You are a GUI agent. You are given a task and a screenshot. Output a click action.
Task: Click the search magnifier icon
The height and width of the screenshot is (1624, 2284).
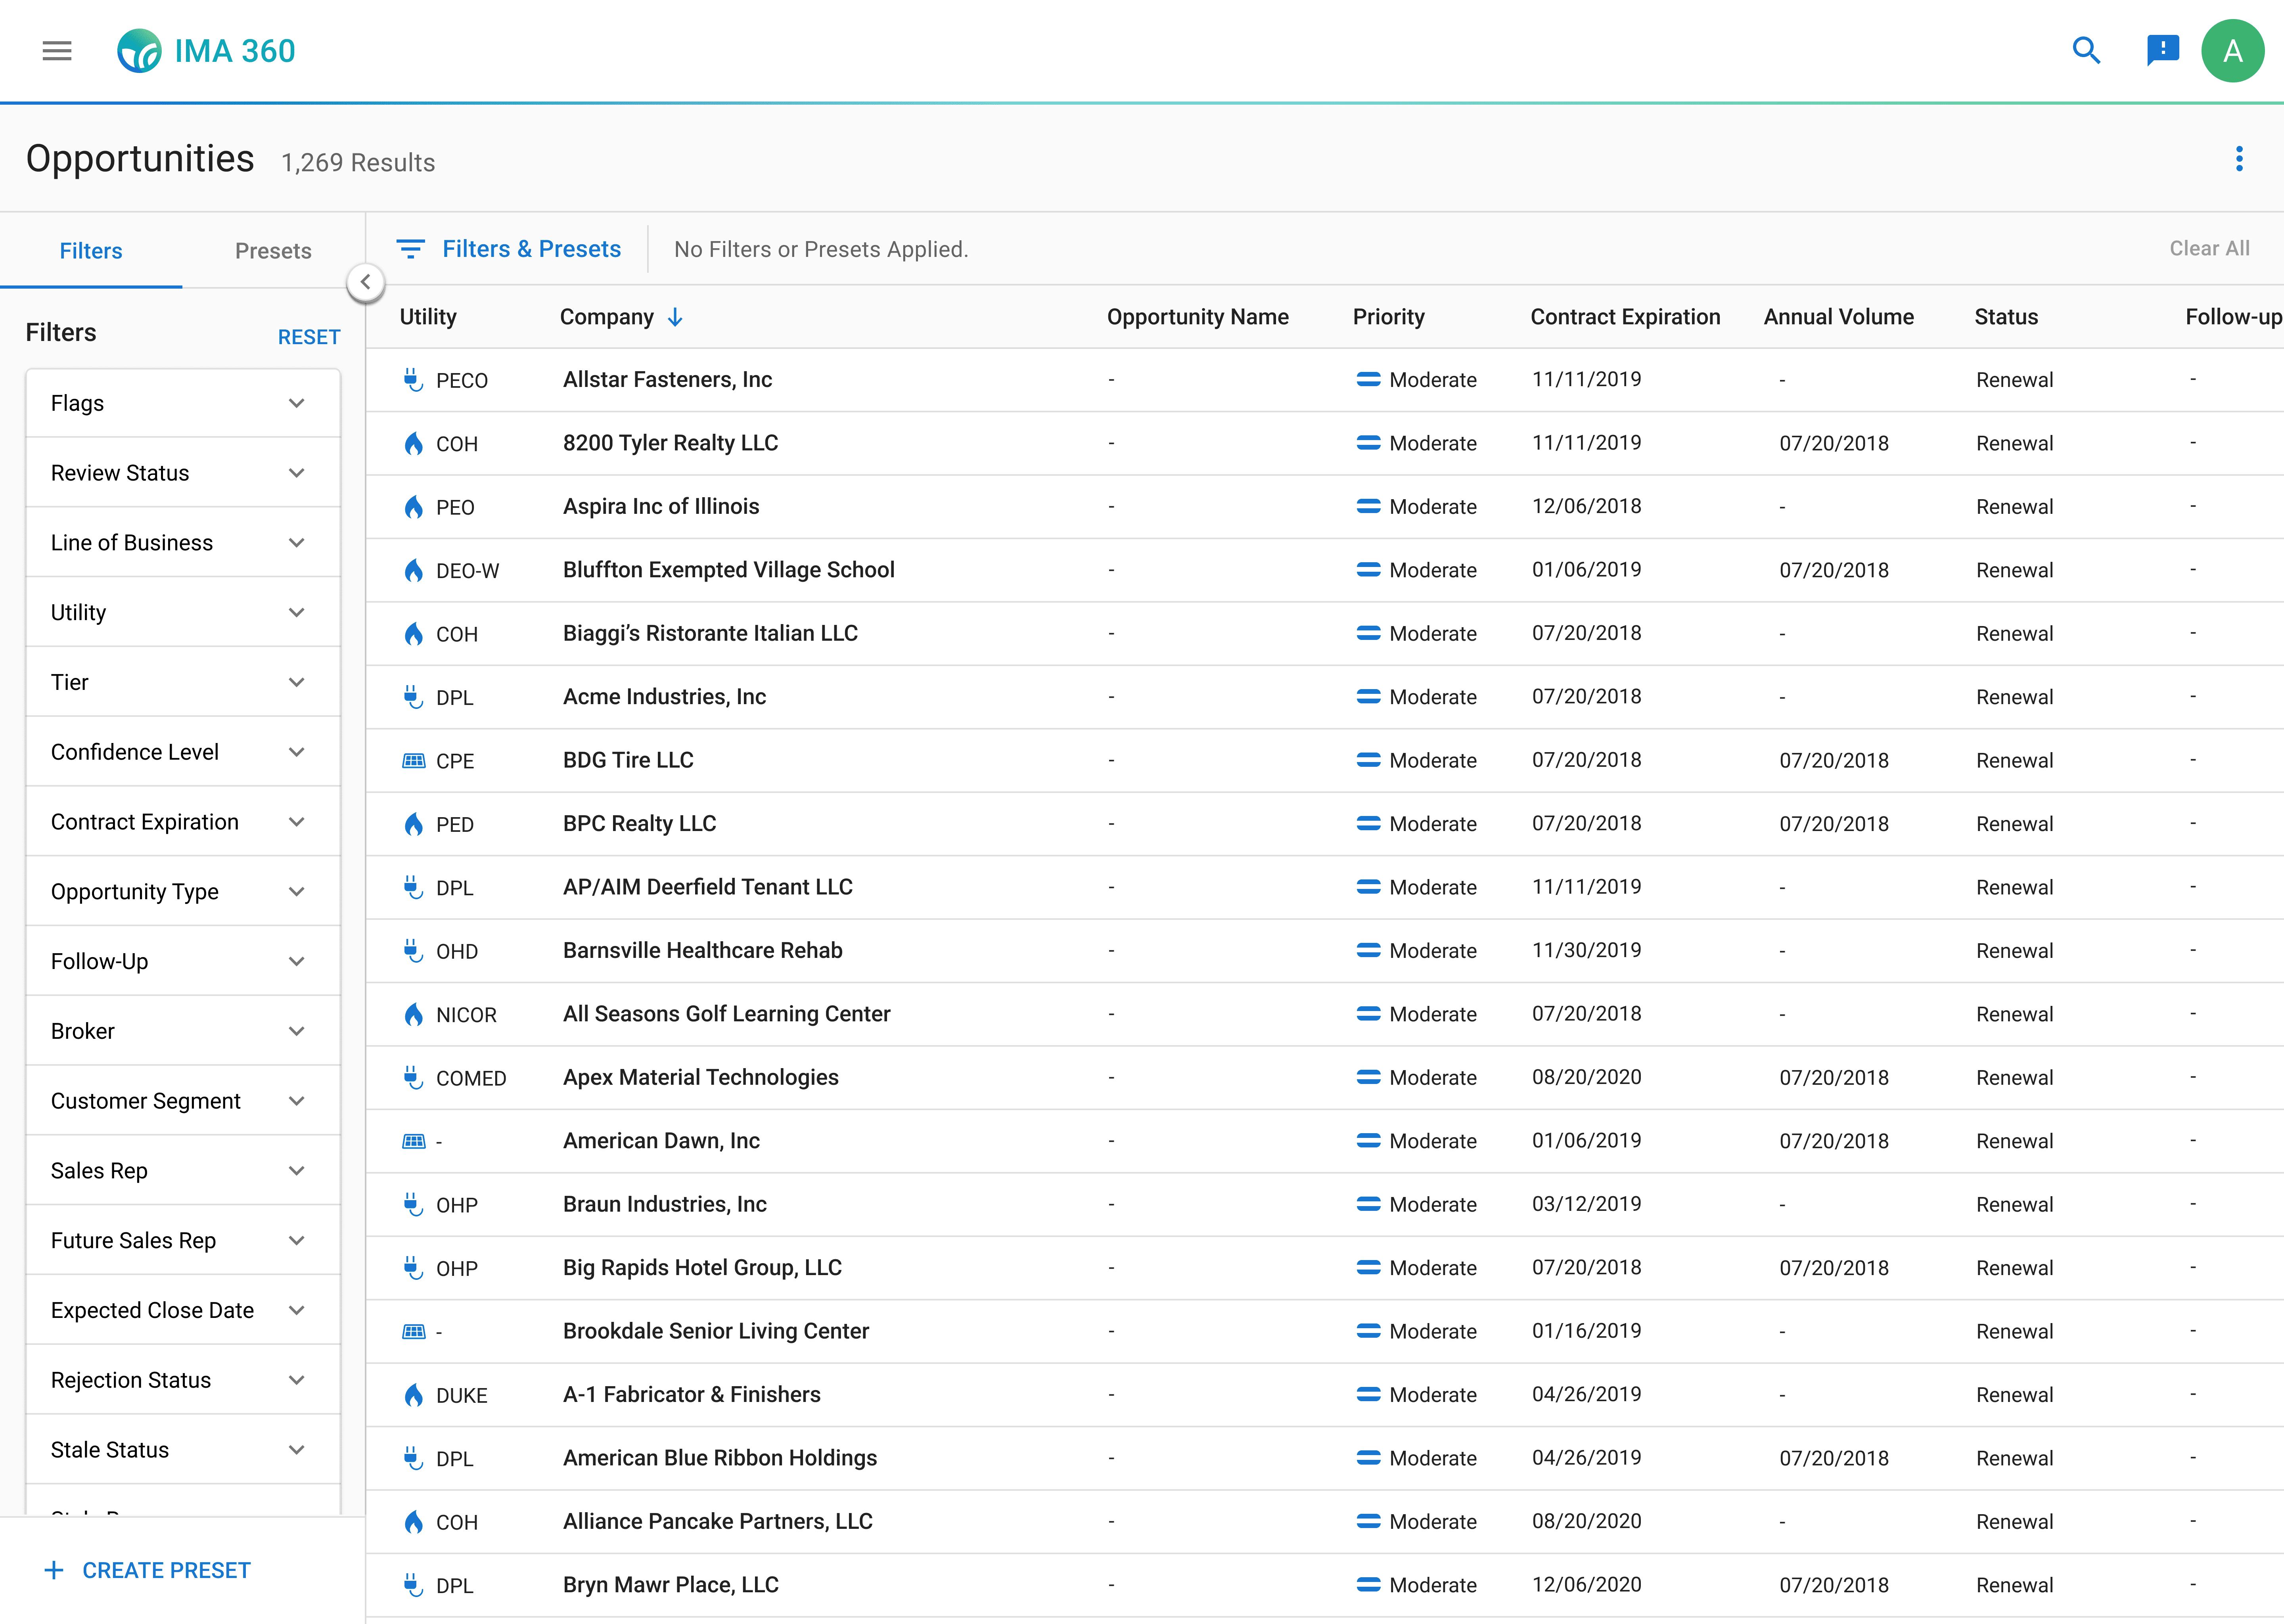coord(2086,50)
